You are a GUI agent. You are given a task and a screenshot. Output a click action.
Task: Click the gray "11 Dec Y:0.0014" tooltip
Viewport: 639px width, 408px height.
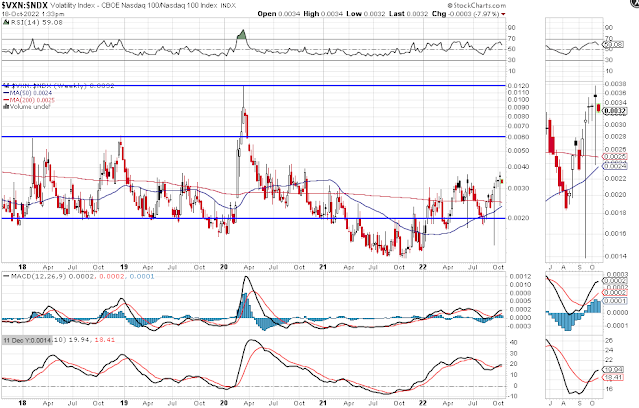[x=27, y=340]
